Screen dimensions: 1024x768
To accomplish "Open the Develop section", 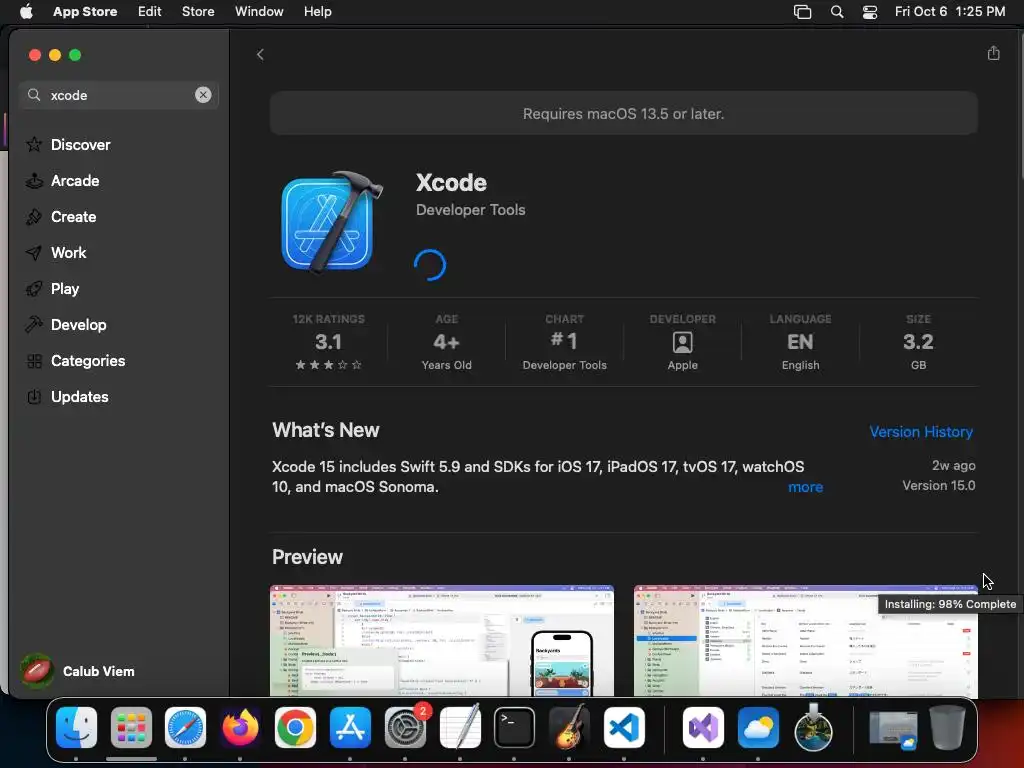I will click(78, 325).
